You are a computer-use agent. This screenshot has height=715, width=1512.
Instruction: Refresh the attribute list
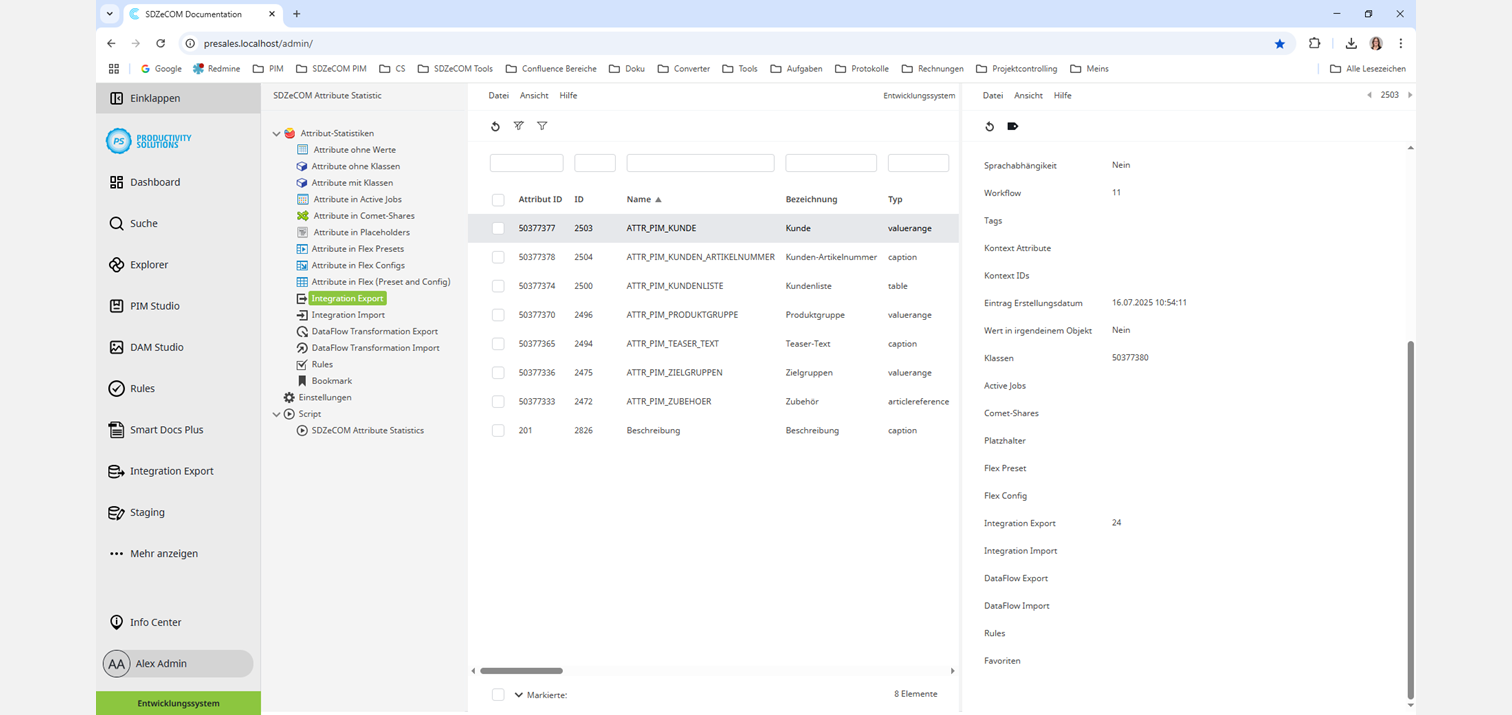point(495,126)
